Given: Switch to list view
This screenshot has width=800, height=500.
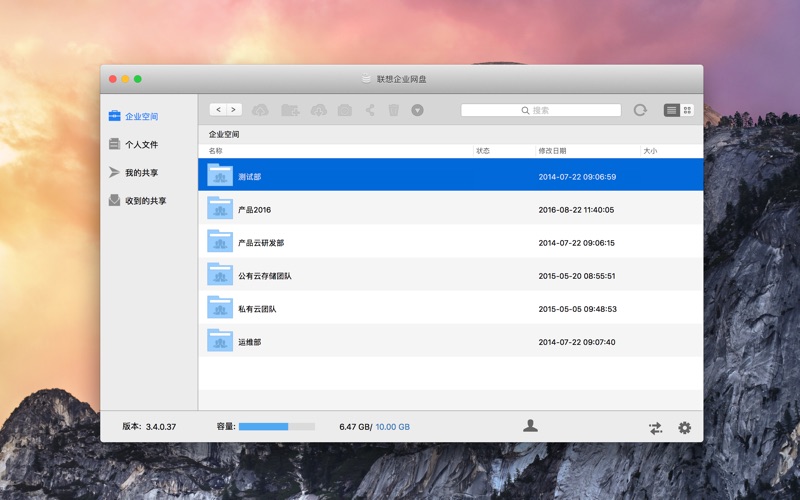Looking at the screenshot, I should (x=671, y=110).
